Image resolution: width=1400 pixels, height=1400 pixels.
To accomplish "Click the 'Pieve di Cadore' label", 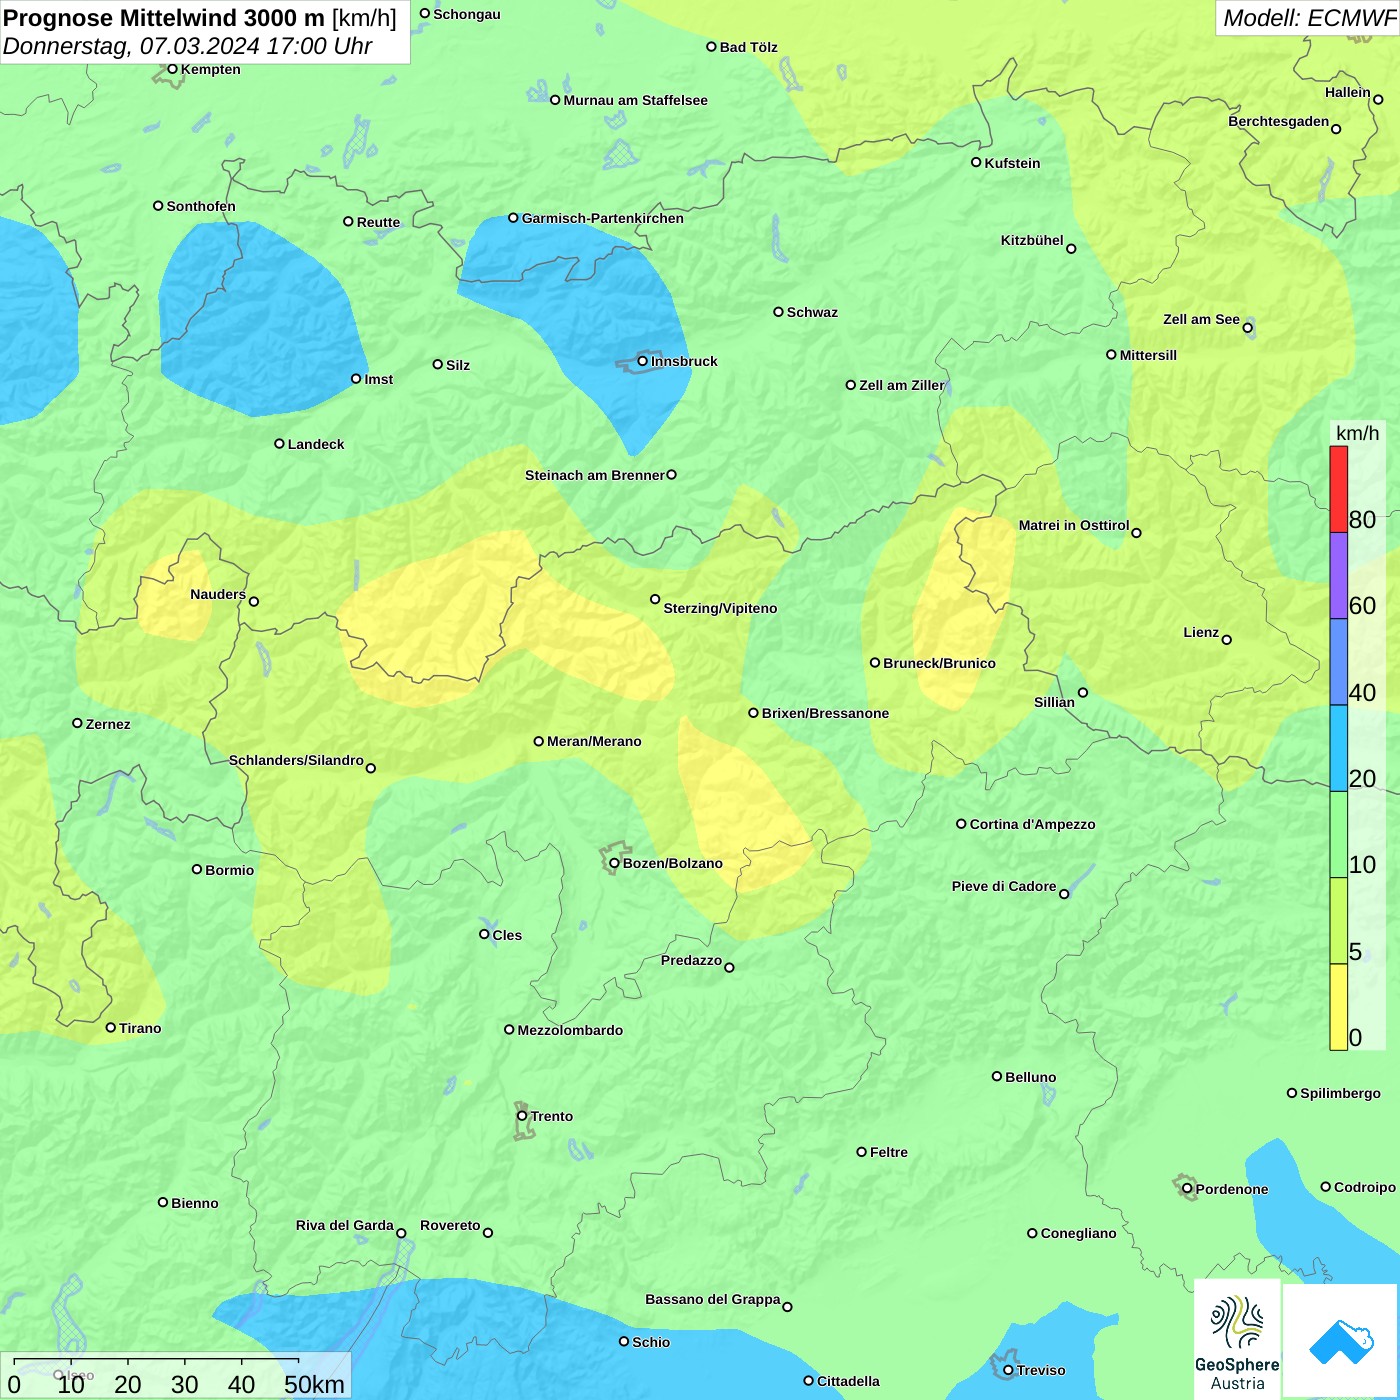I will coord(1004,886).
